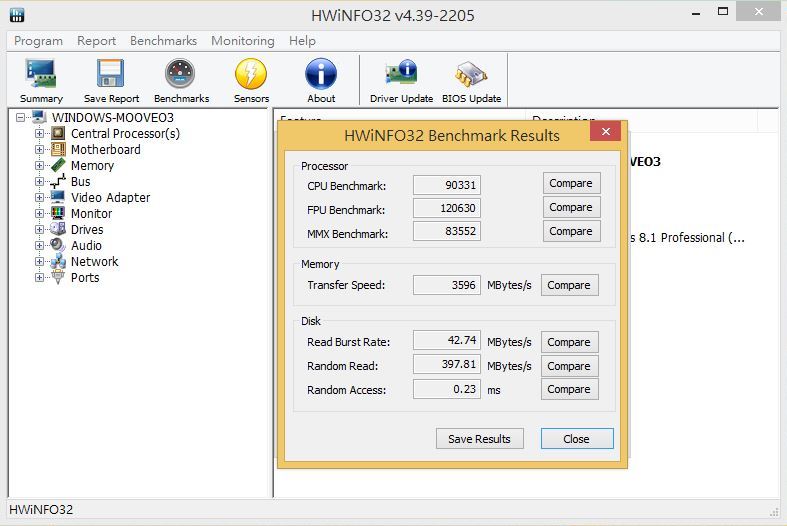This screenshot has height=526, width=787.
Task: Compare the Random Read result
Action: point(569,366)
